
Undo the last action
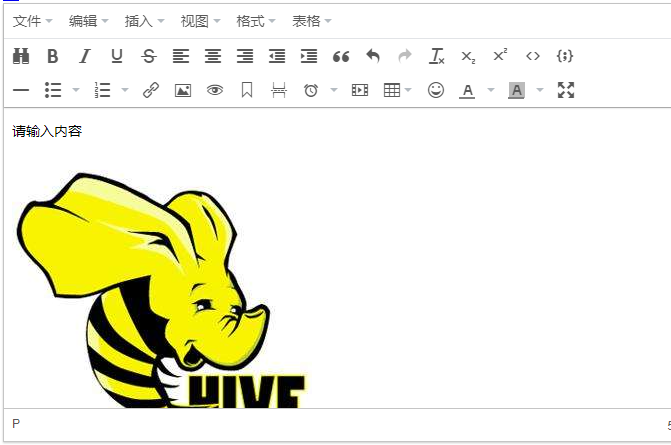click(373, 56)
